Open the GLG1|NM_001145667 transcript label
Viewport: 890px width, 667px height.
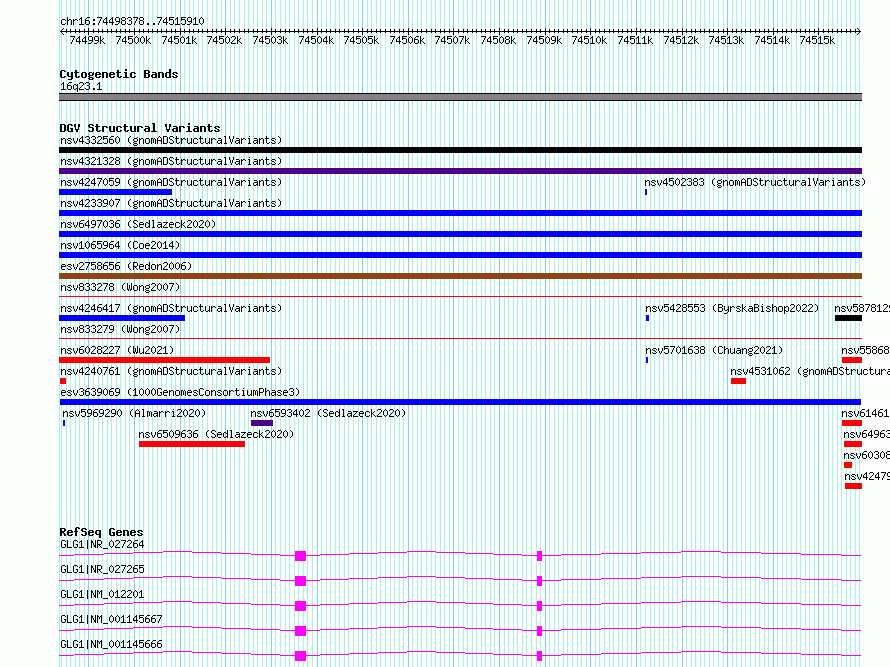tap(111, 619)
